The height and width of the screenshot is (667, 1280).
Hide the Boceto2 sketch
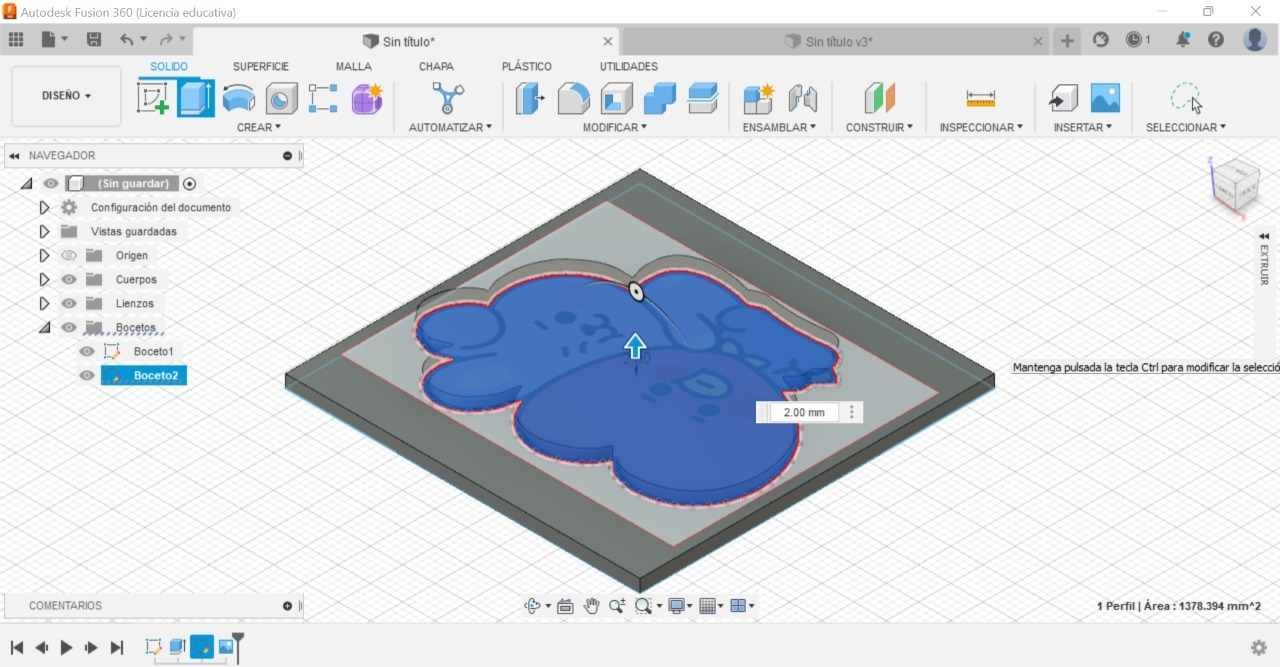pos(87,376)
